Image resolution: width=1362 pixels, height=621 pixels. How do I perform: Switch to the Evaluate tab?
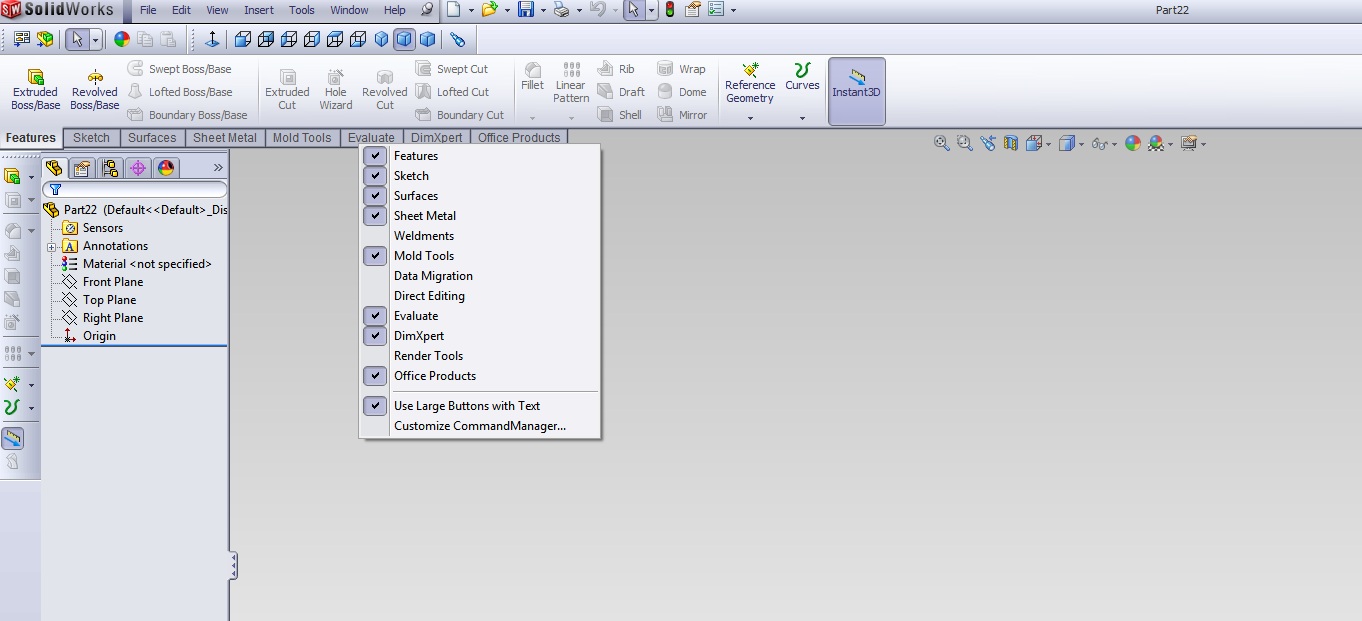point(371,138)
